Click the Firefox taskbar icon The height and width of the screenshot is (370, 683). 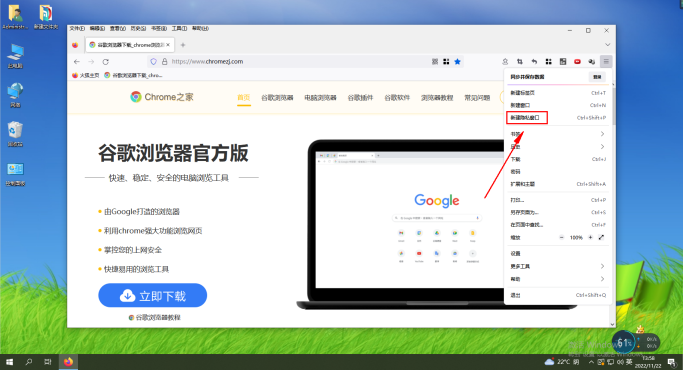pyautogui.click(x=68, y=362)
